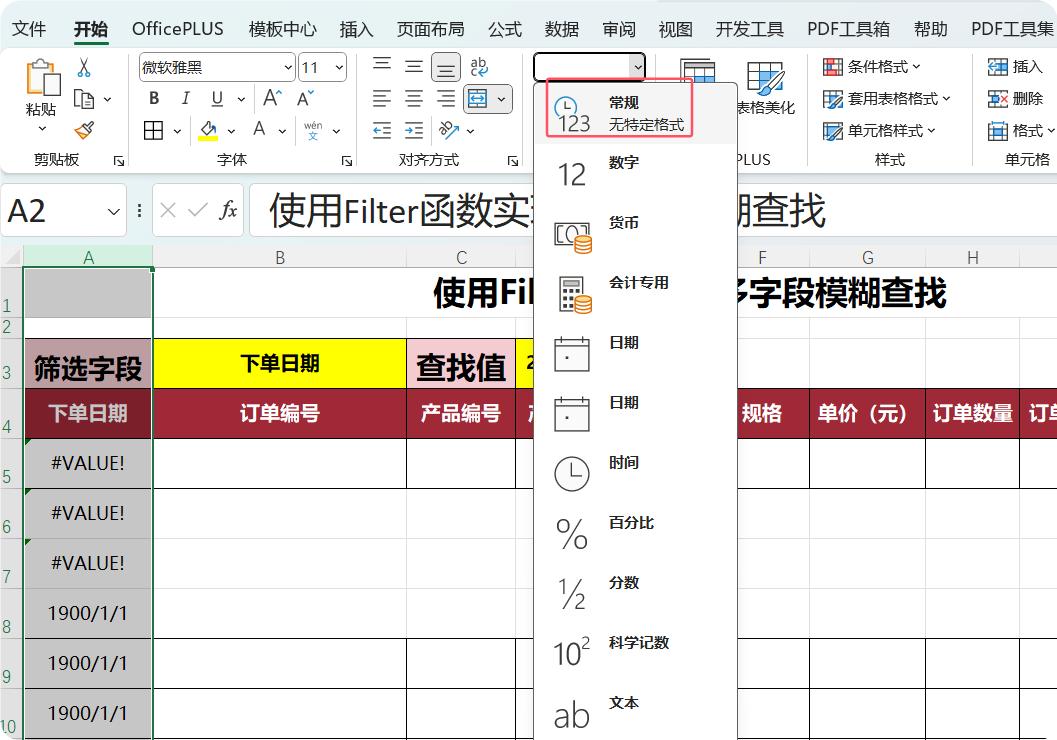Open 套用表格格式 table styles
The height and width of the screenshot is (740, 1057).
tap(886, 98)
